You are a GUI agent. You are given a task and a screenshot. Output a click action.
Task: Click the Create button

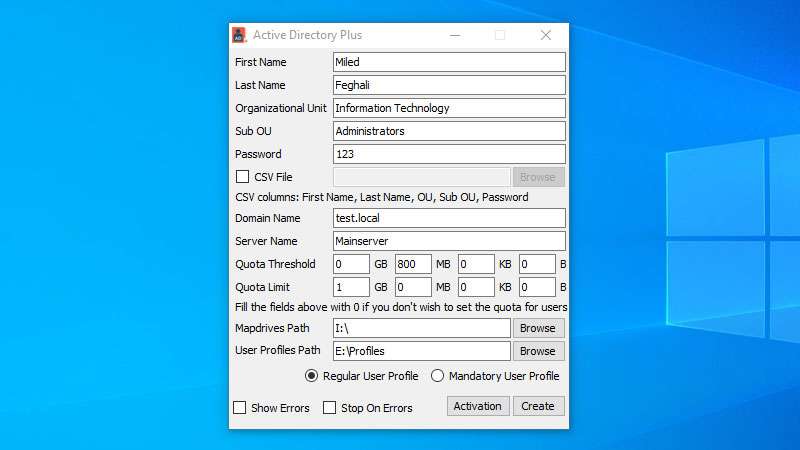[x=538, y=406]
